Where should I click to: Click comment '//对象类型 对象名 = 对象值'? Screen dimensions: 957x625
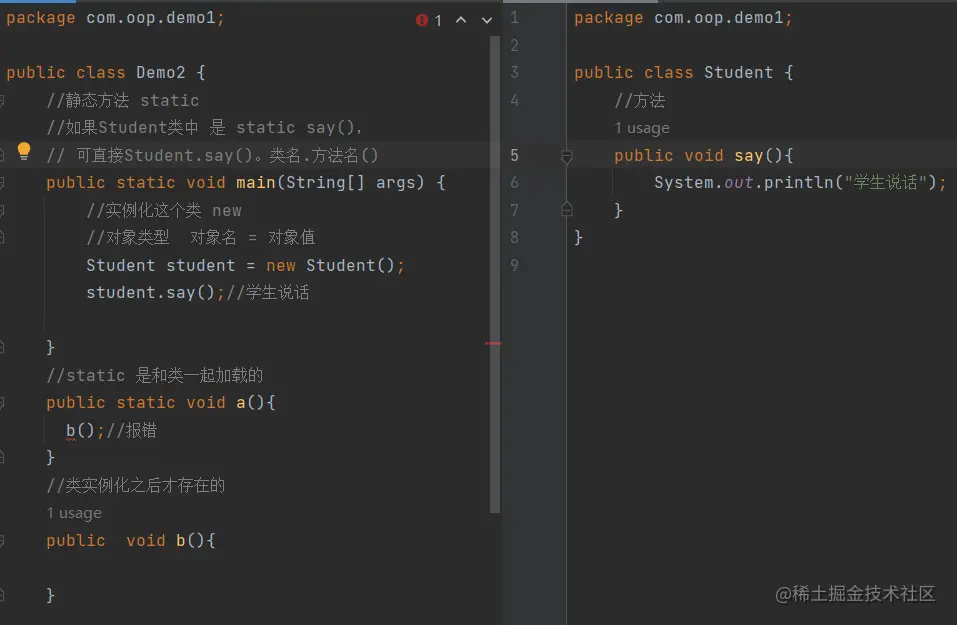[x=201, y=237]
